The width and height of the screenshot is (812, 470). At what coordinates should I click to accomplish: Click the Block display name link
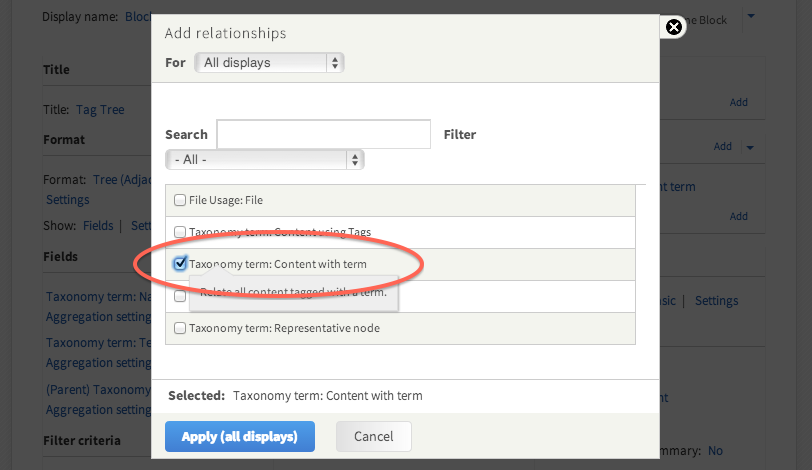click(138, 17)
